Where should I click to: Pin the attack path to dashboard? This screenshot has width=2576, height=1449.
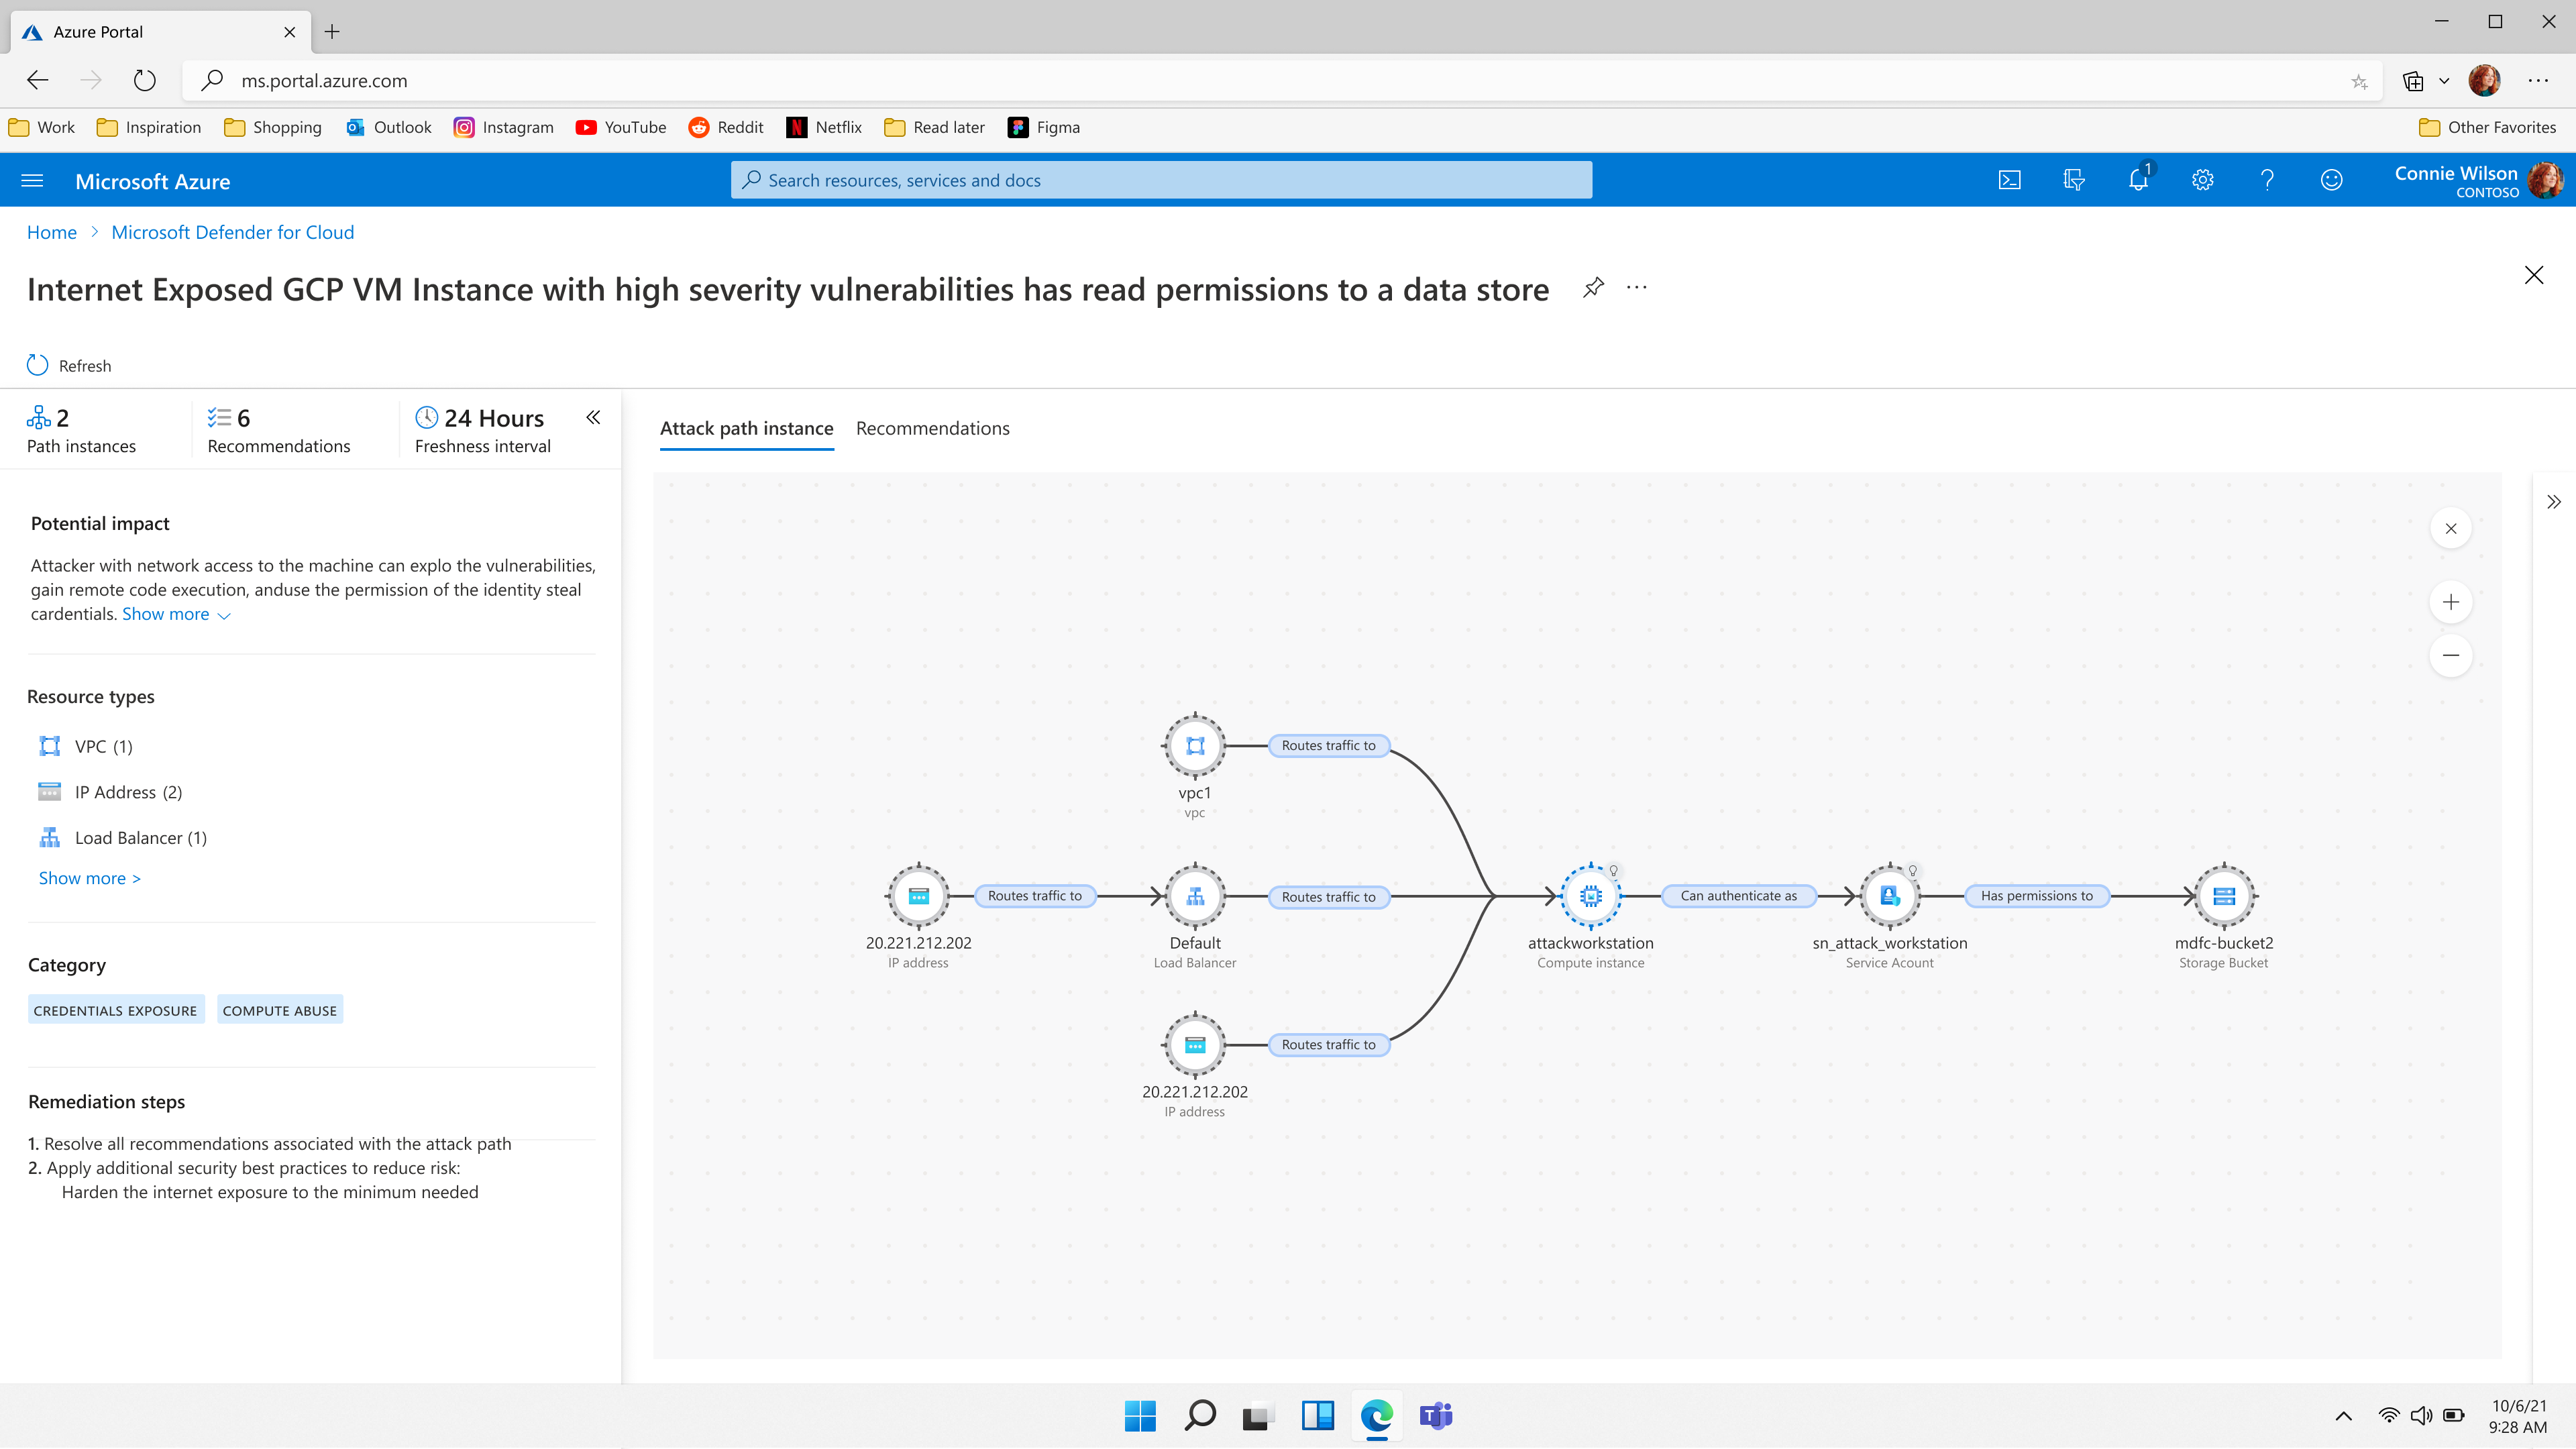tap(1593, 287)
